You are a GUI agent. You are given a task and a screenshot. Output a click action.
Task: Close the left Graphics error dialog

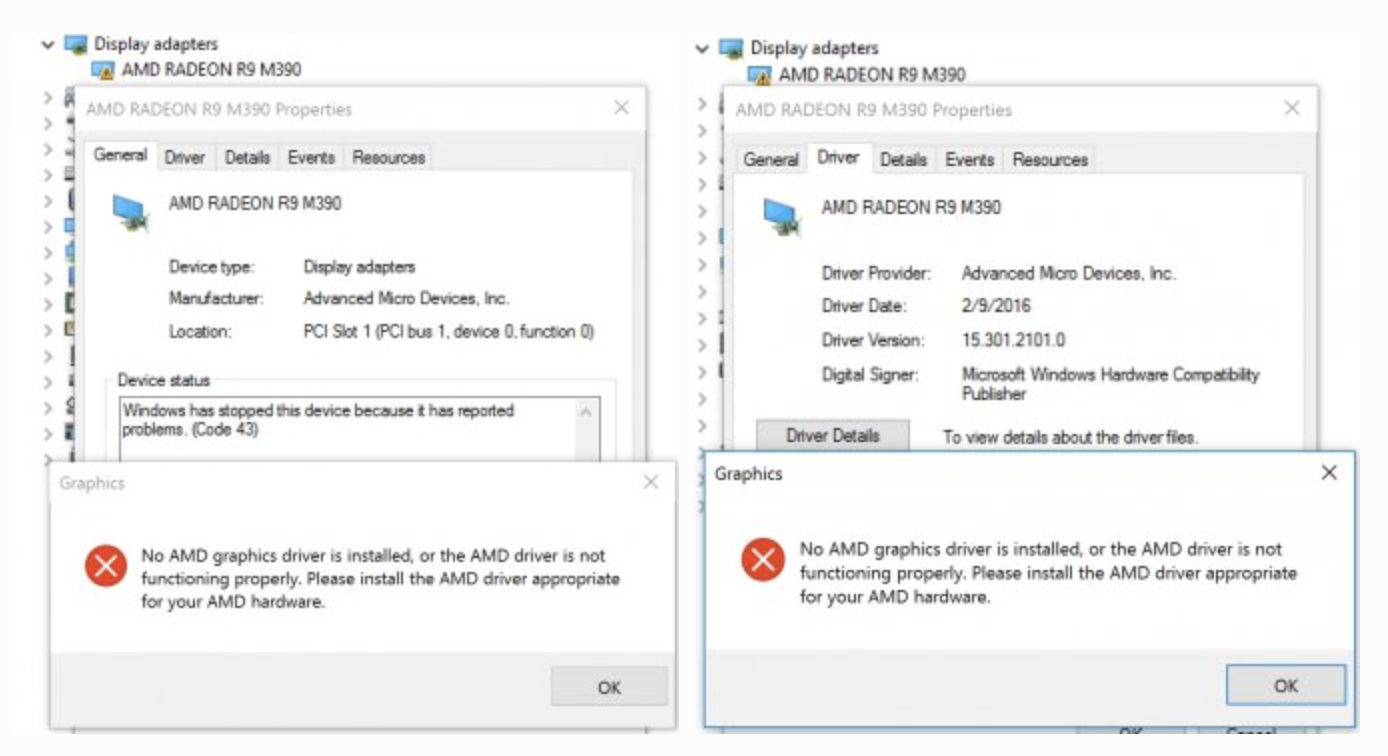tap(651, 483)
